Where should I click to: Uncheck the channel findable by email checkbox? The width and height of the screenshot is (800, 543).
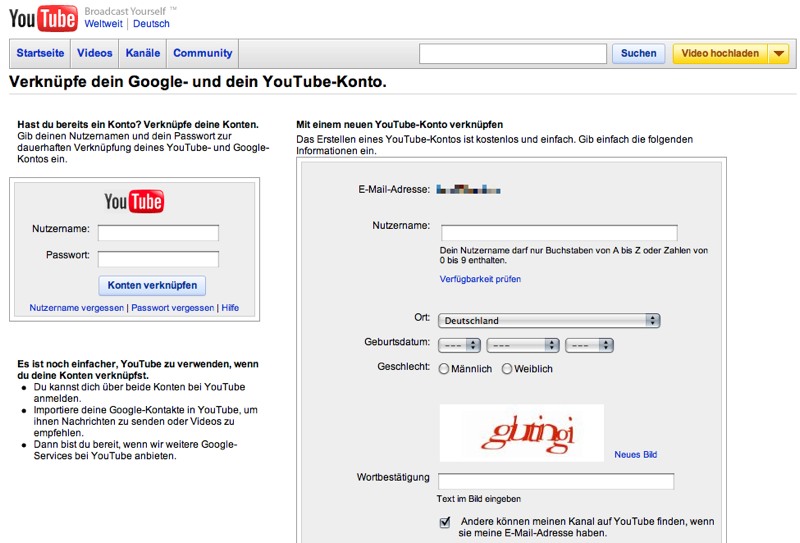pyautogui.click(x=445, y=522)
